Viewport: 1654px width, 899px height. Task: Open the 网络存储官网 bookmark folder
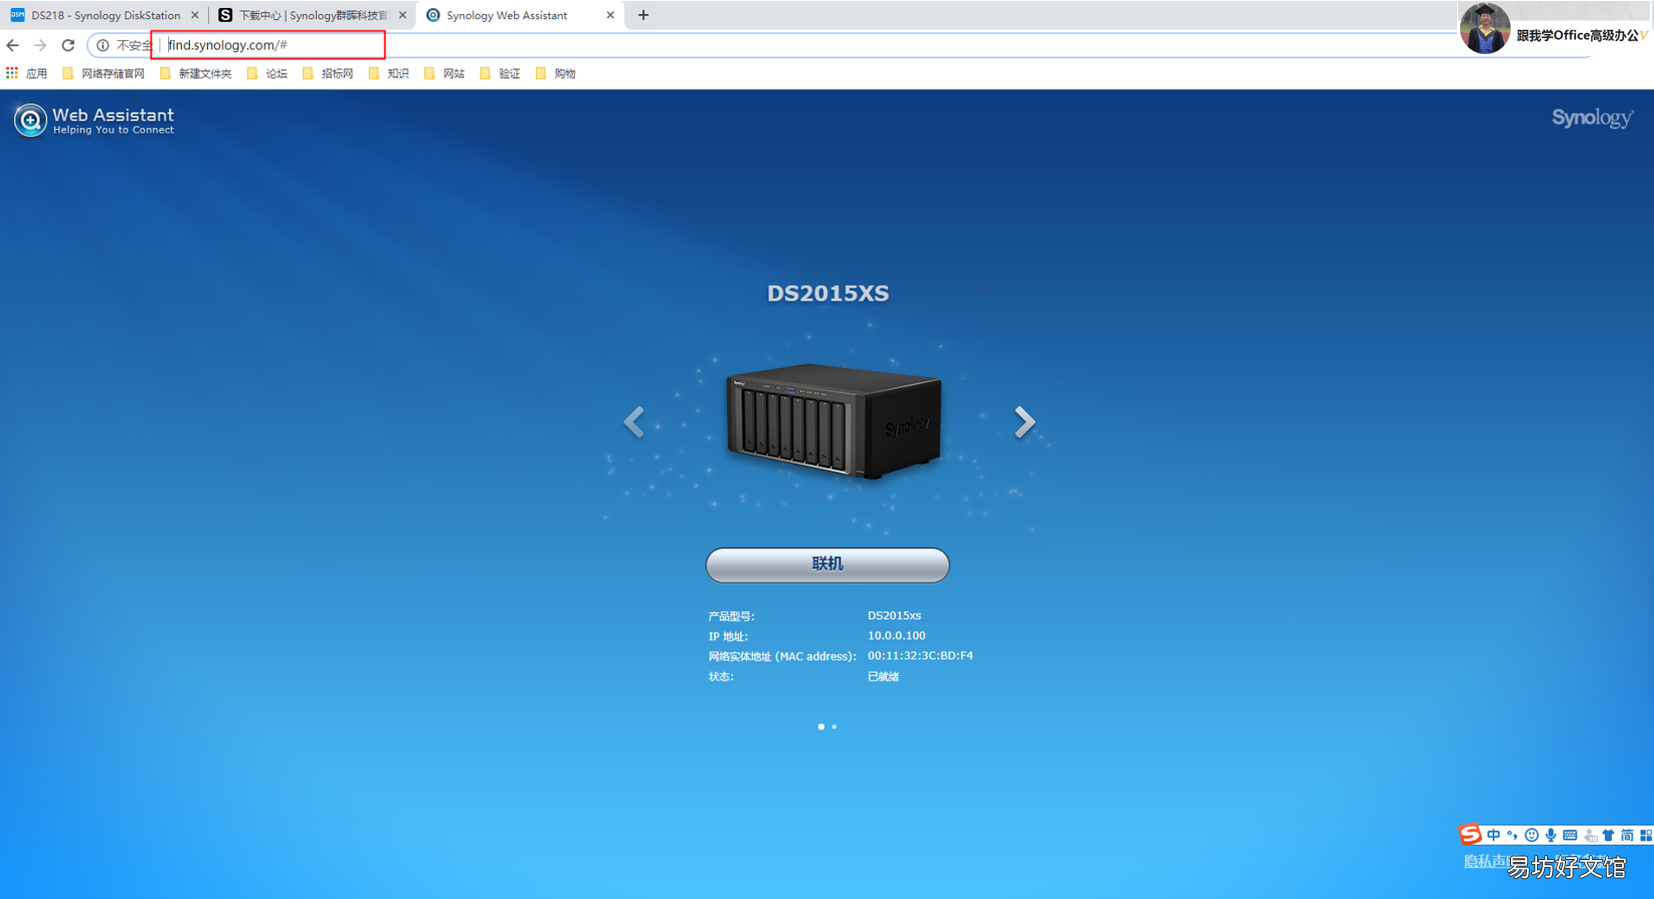103,73
